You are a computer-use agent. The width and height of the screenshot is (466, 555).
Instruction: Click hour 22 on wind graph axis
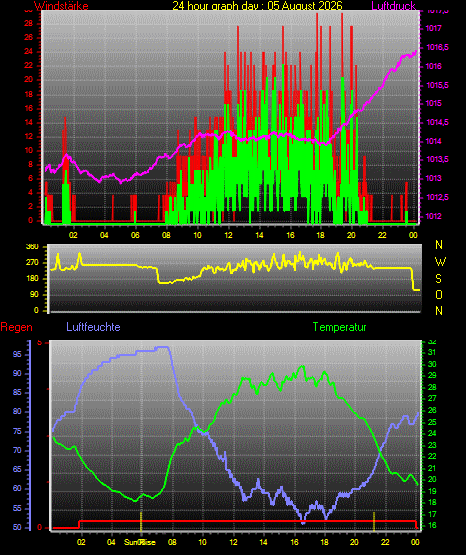pos(382,235)
